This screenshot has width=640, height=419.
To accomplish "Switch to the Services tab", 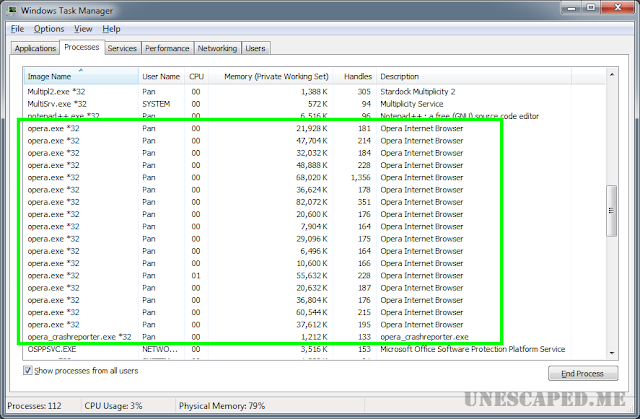I will (122, 48).
